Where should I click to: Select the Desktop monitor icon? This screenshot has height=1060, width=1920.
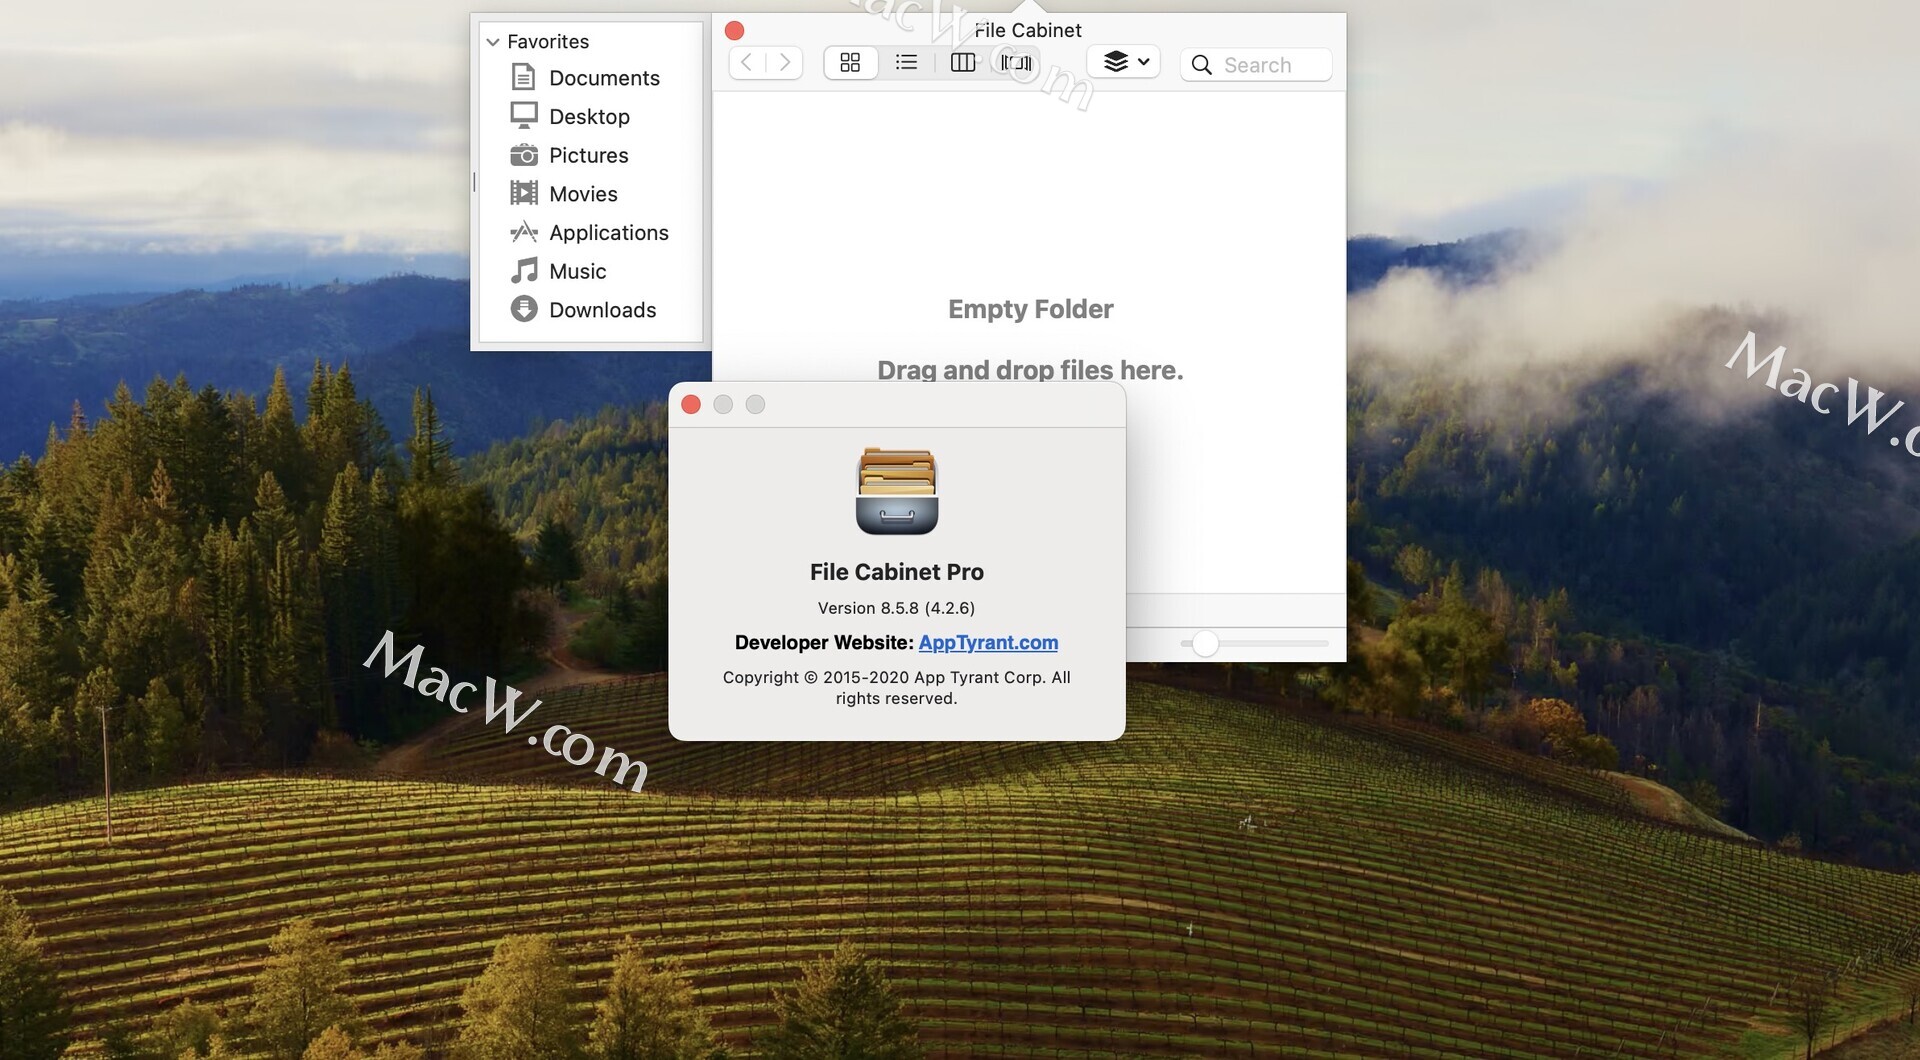tap(524, 116)
